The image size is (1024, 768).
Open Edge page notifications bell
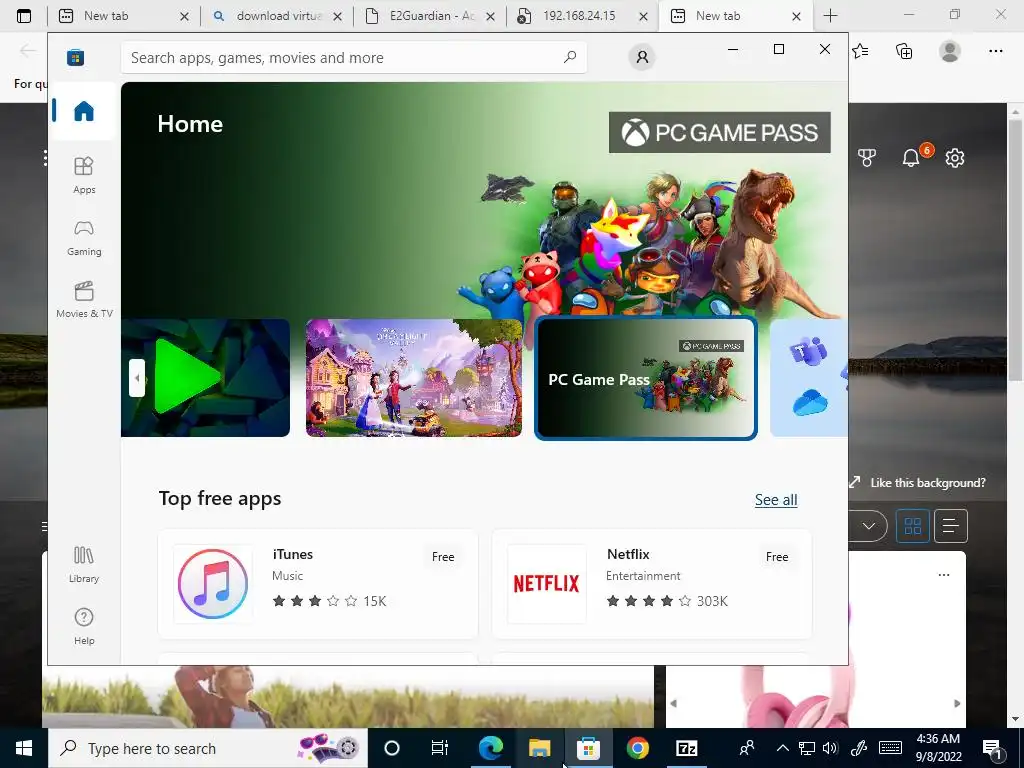911,157
